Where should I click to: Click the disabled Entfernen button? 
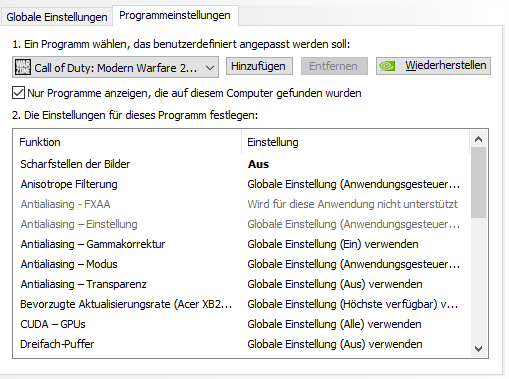(334, 66)
